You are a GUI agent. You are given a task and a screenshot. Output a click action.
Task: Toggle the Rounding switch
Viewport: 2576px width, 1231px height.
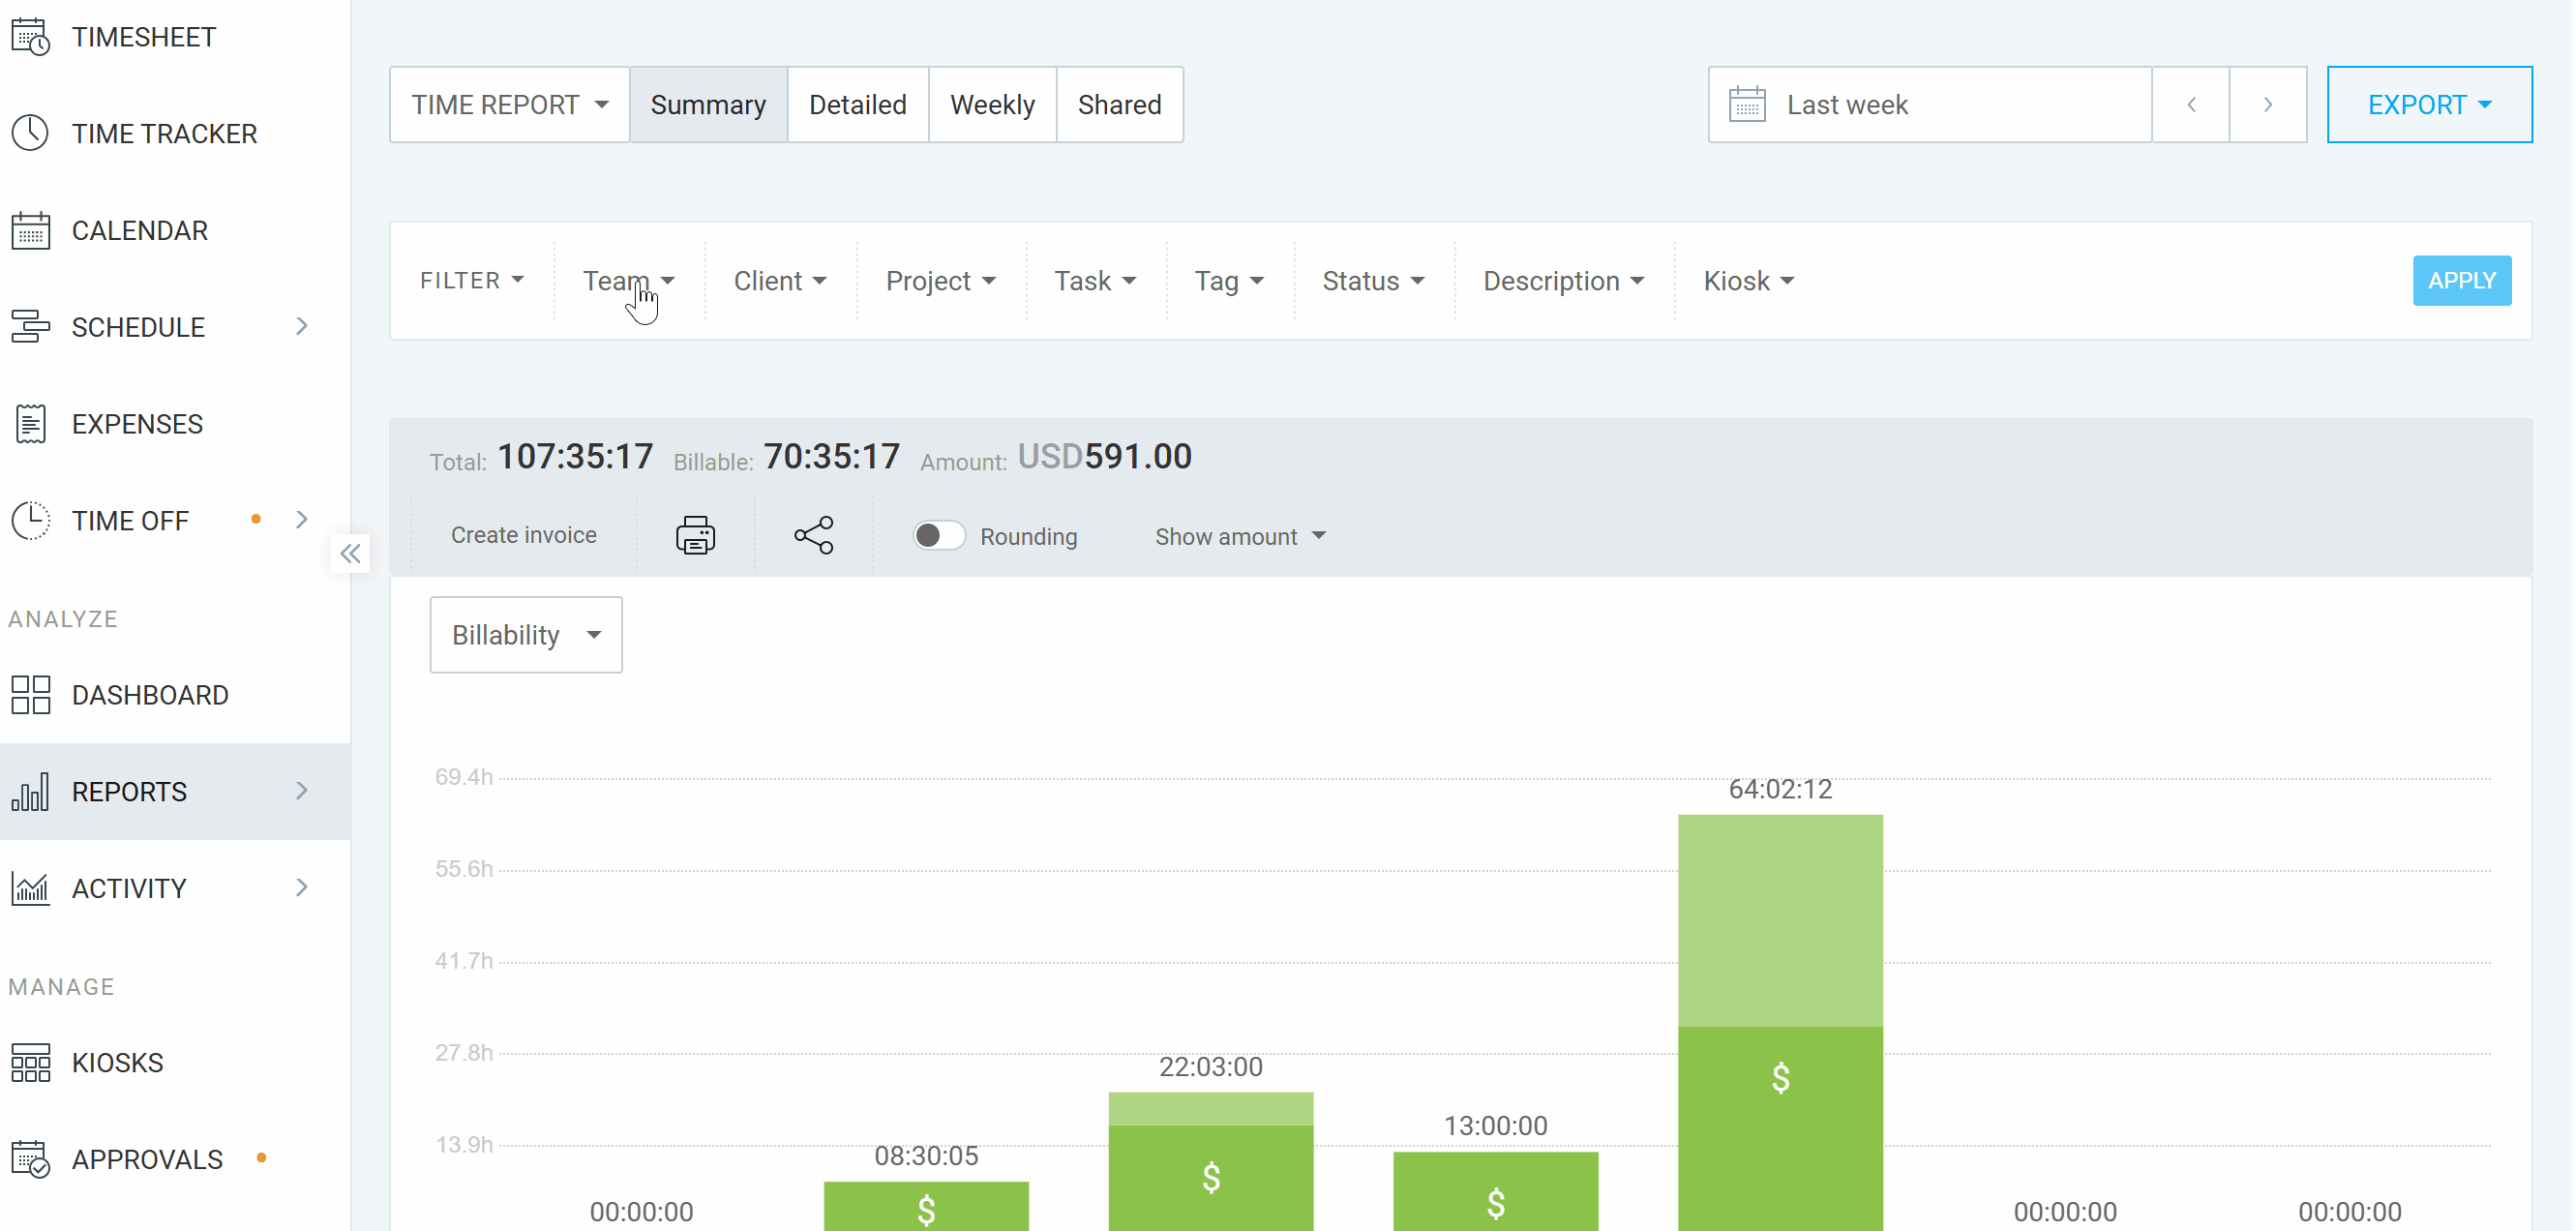(x=939, y=536)
